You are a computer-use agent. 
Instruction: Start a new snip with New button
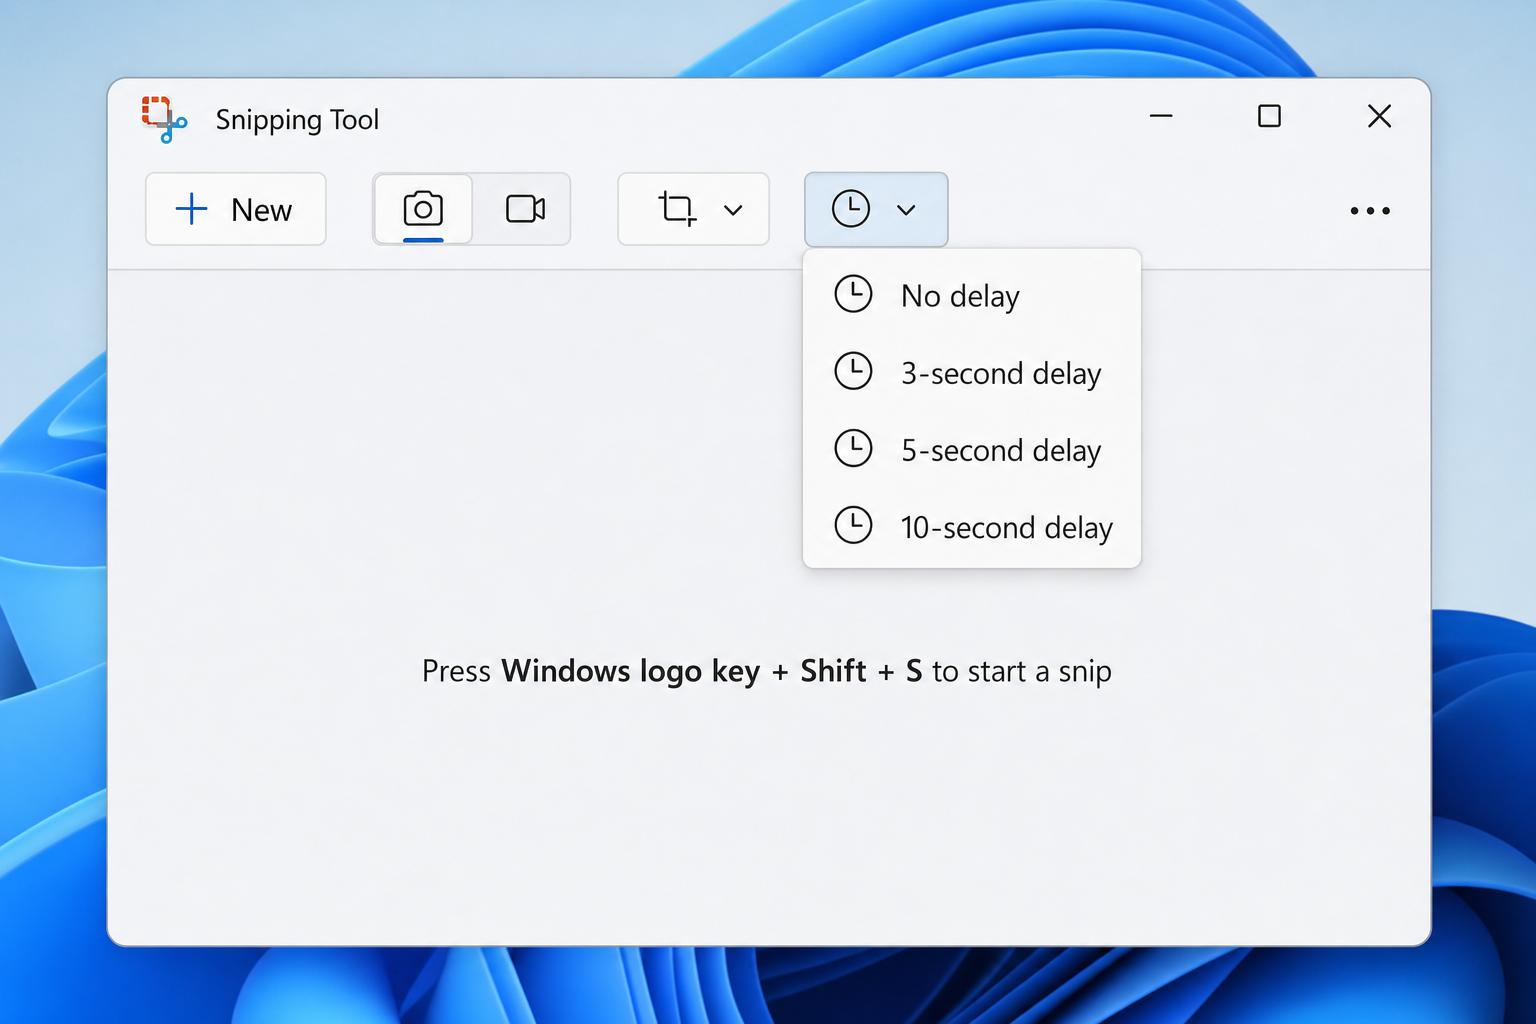point(236,209)
